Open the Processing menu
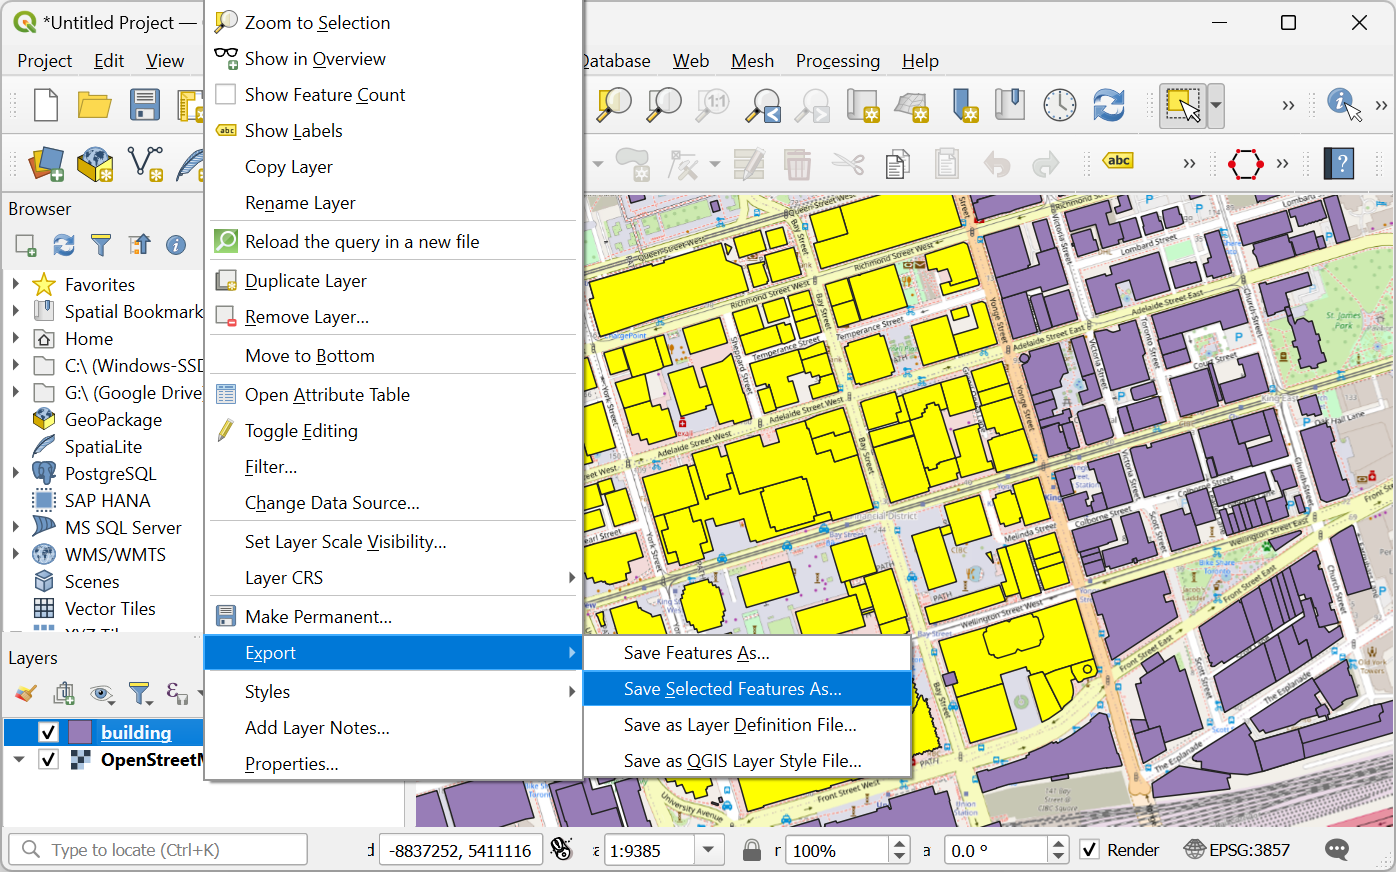The width and height of the screenshot is (1396, 872). (837, 61)
